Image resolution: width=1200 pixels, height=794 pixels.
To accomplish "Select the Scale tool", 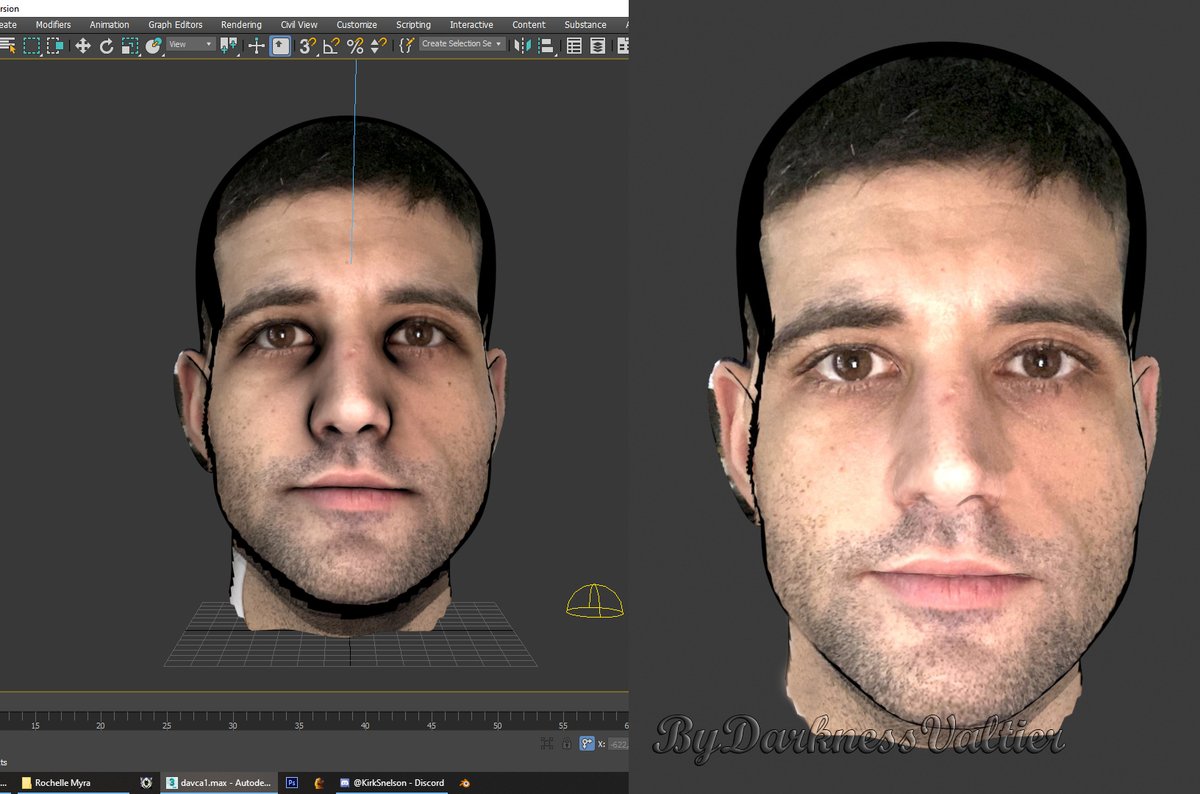I will coord(130,45).
